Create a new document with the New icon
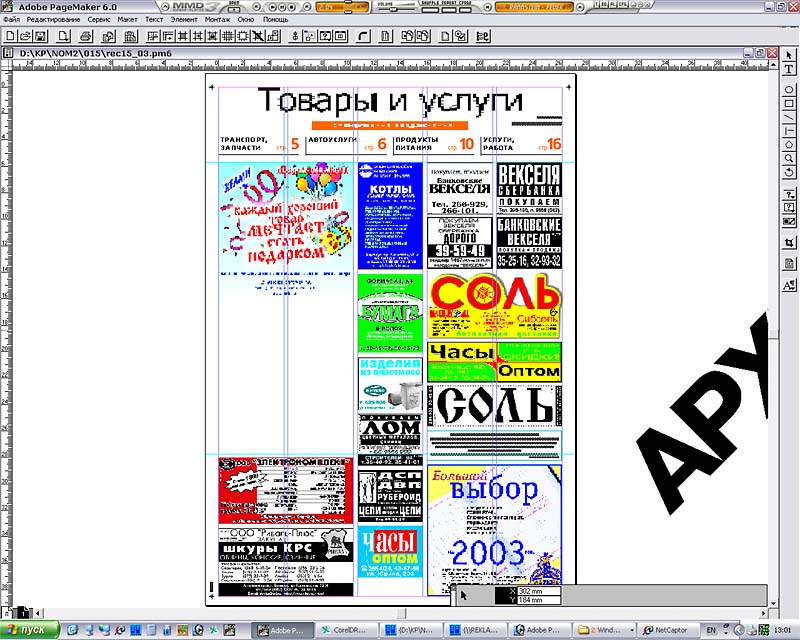 click(10, 36)
